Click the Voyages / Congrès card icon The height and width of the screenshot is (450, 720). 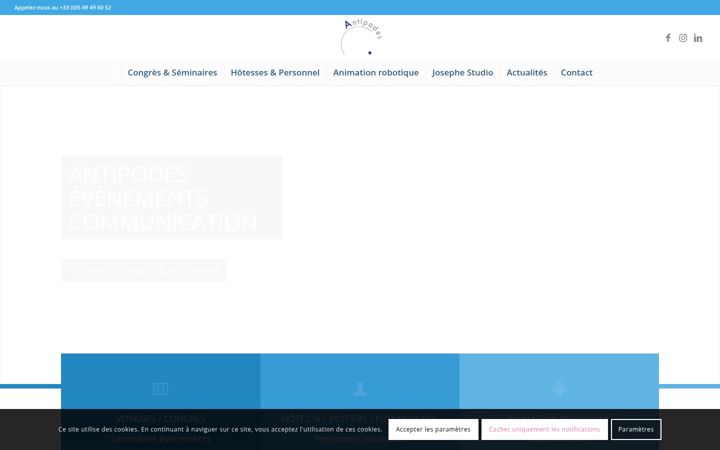coord(160,389)
